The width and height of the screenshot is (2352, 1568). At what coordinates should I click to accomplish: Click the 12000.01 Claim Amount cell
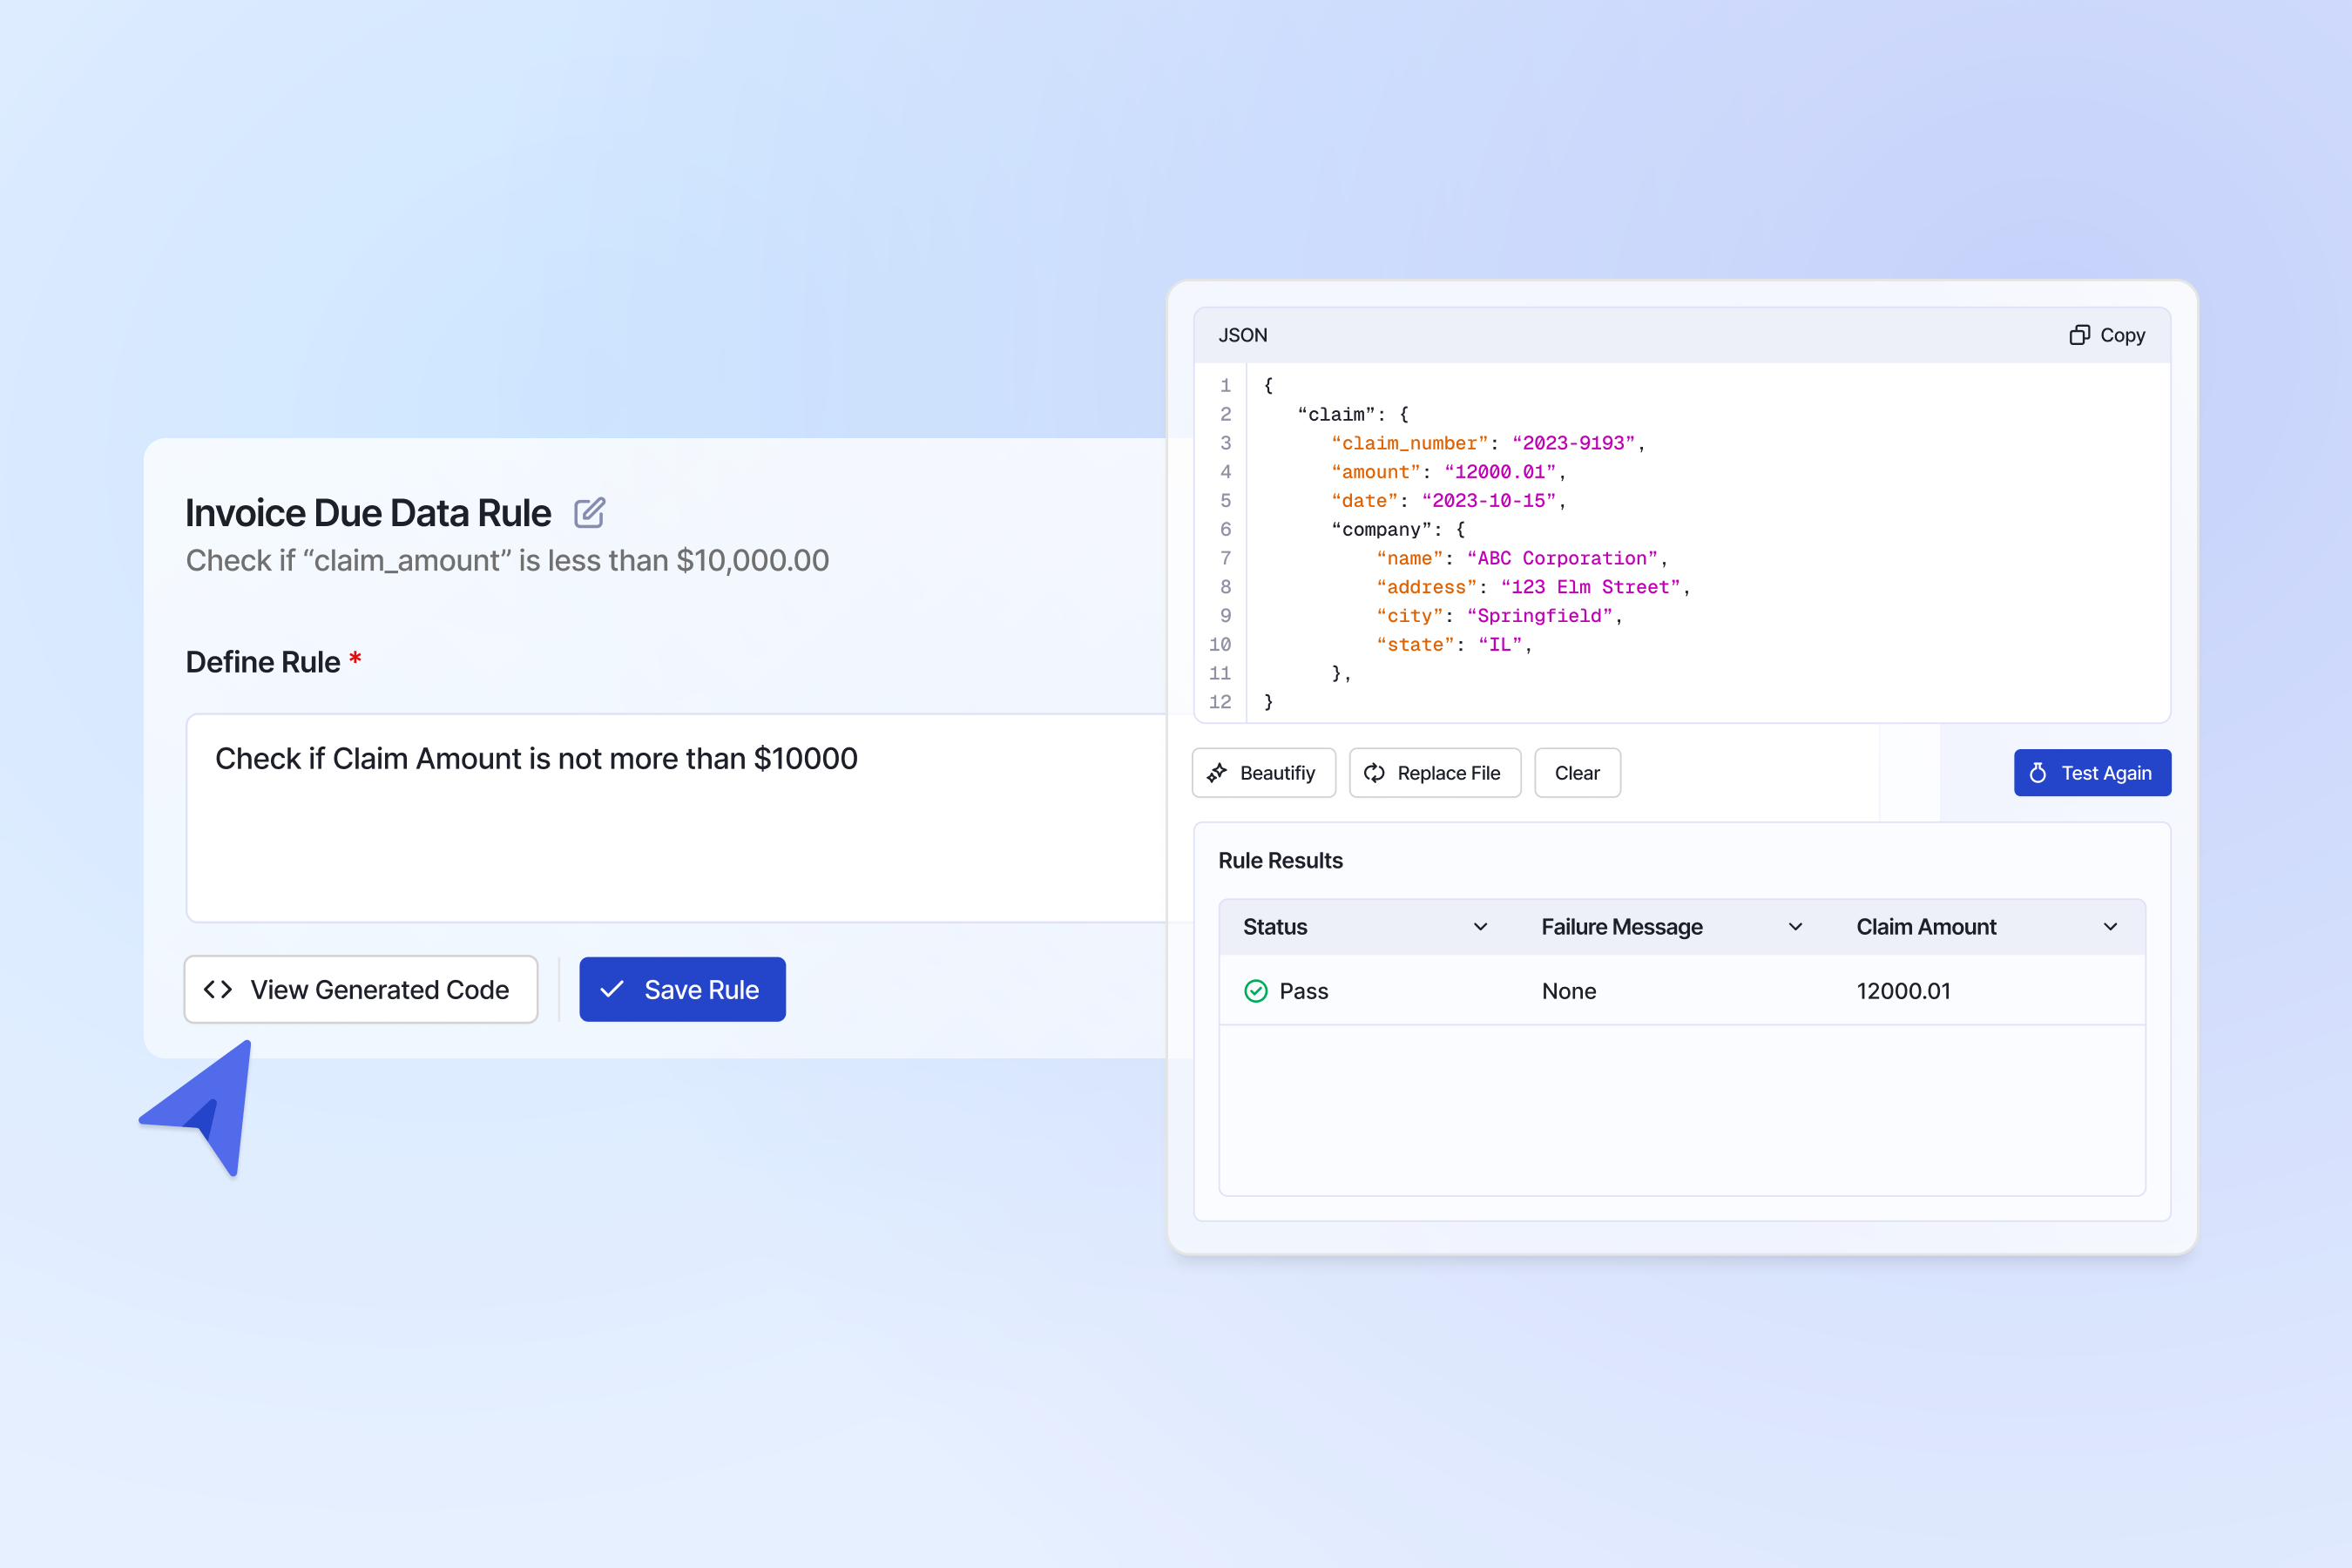coord(1903,991)
